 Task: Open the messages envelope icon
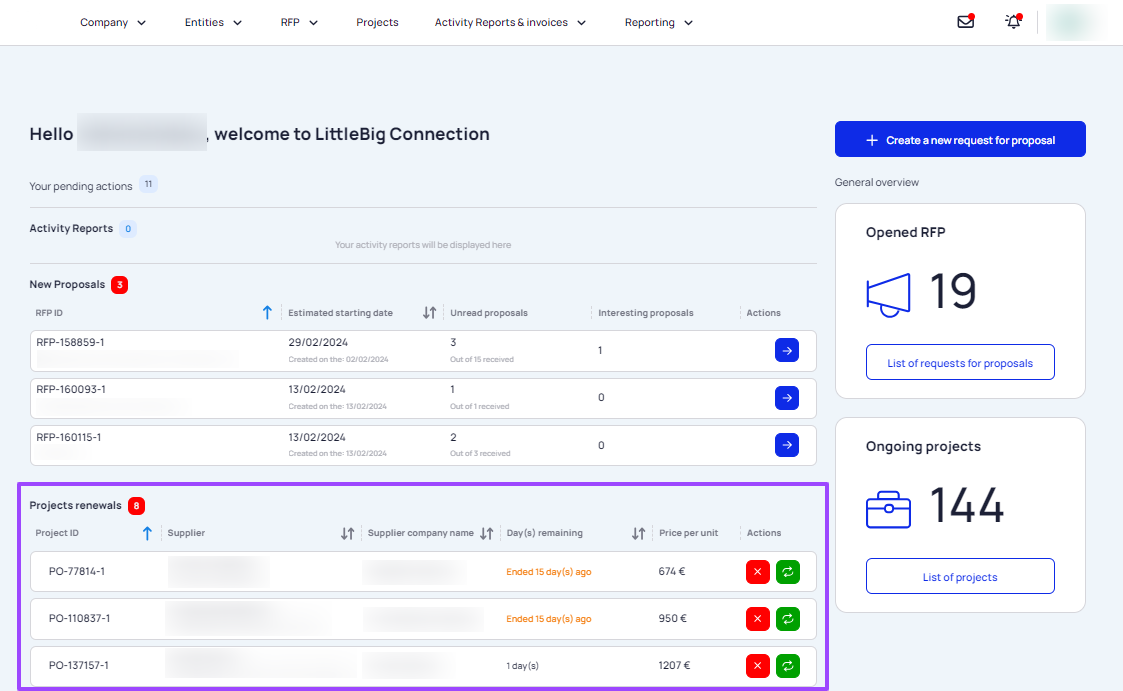[x=965, y=21]
